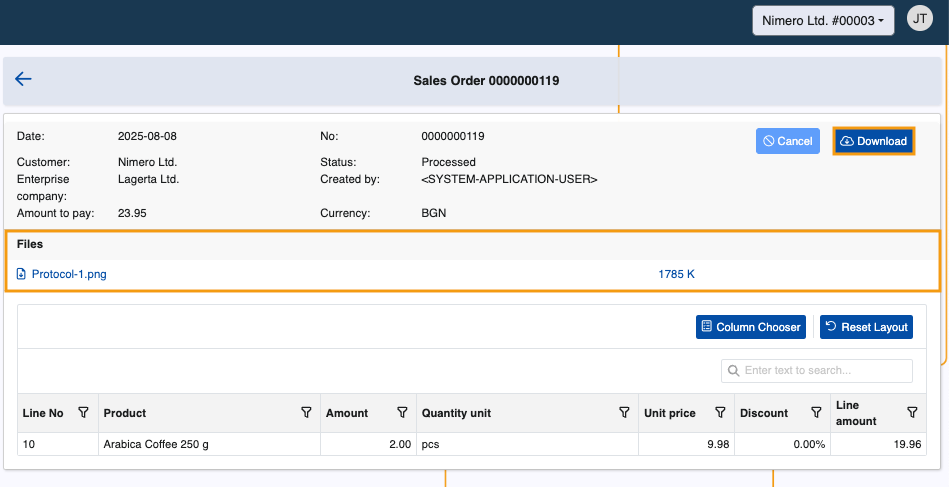
Task: Sort by the Product column header
Action: 125,413
